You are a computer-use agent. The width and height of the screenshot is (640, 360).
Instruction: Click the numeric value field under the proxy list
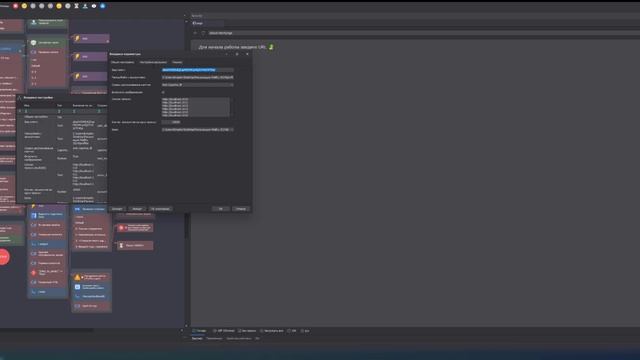click(x=171, y=122)
